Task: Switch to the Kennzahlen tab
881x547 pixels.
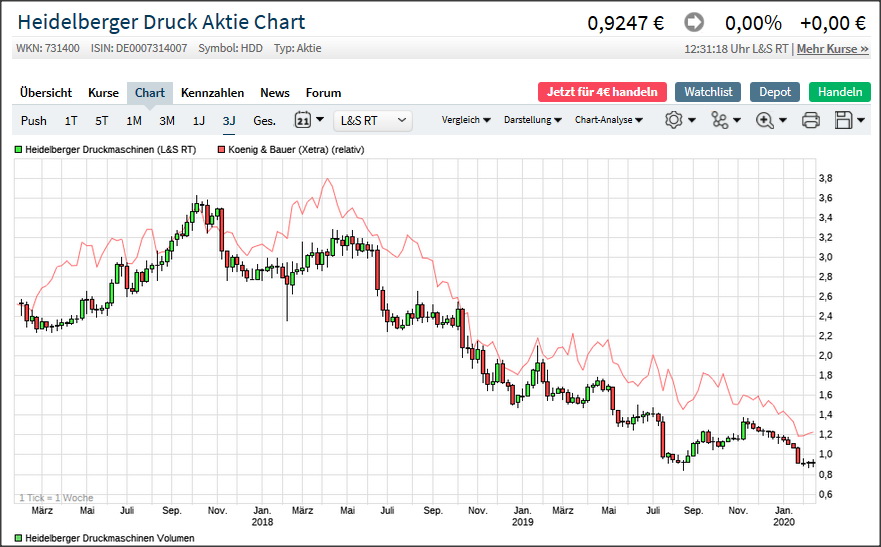Action: pyautogui.click(x=212, y=93)
